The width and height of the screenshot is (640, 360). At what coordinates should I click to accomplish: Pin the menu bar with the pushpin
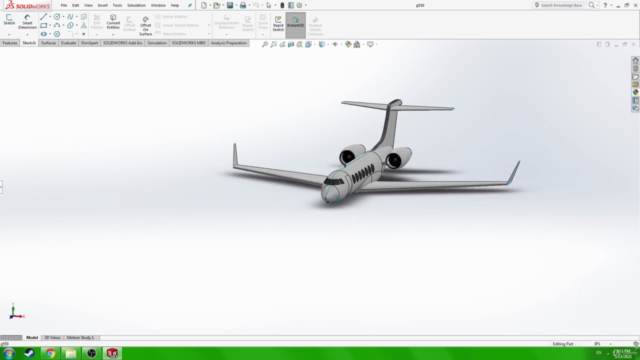(x=190, y=5)
